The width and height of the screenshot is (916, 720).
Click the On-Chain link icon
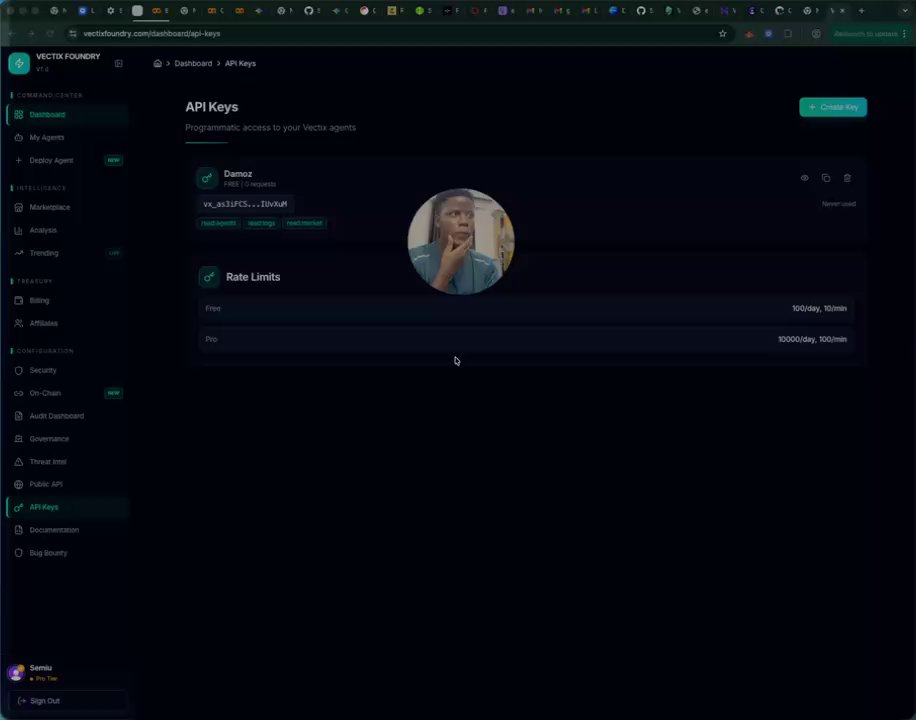[x=19, y=393]
